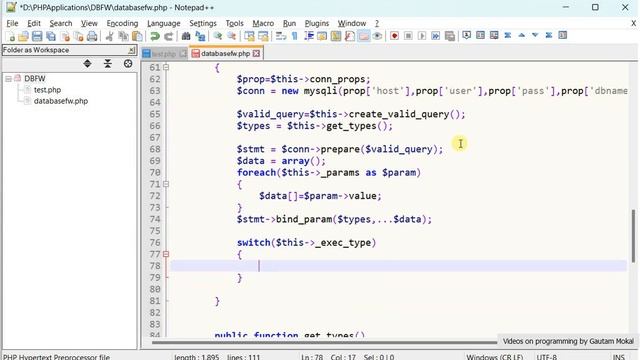Open the Encoding menu
640x360 pixels.
click(x=122, y=23)
